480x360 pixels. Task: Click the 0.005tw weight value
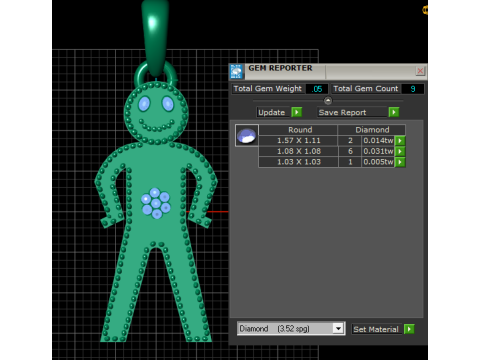tap(378, 162)
